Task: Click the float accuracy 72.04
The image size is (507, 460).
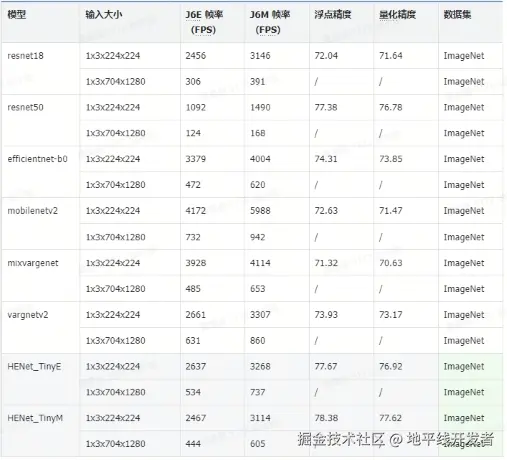Action: tap(326, 56)
